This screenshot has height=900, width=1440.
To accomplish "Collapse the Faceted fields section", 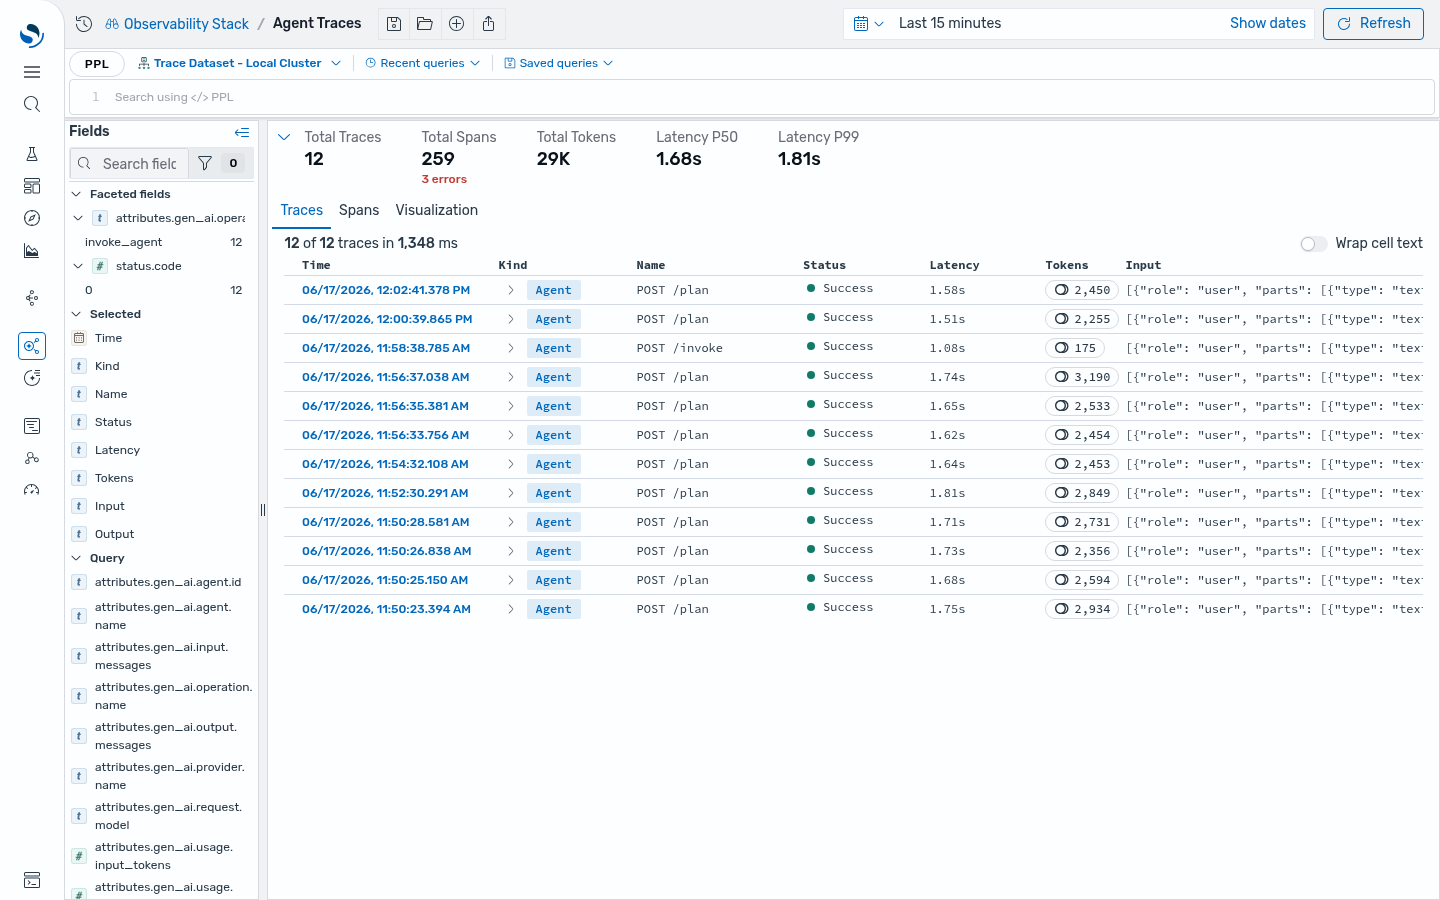I will click(76, 194).
